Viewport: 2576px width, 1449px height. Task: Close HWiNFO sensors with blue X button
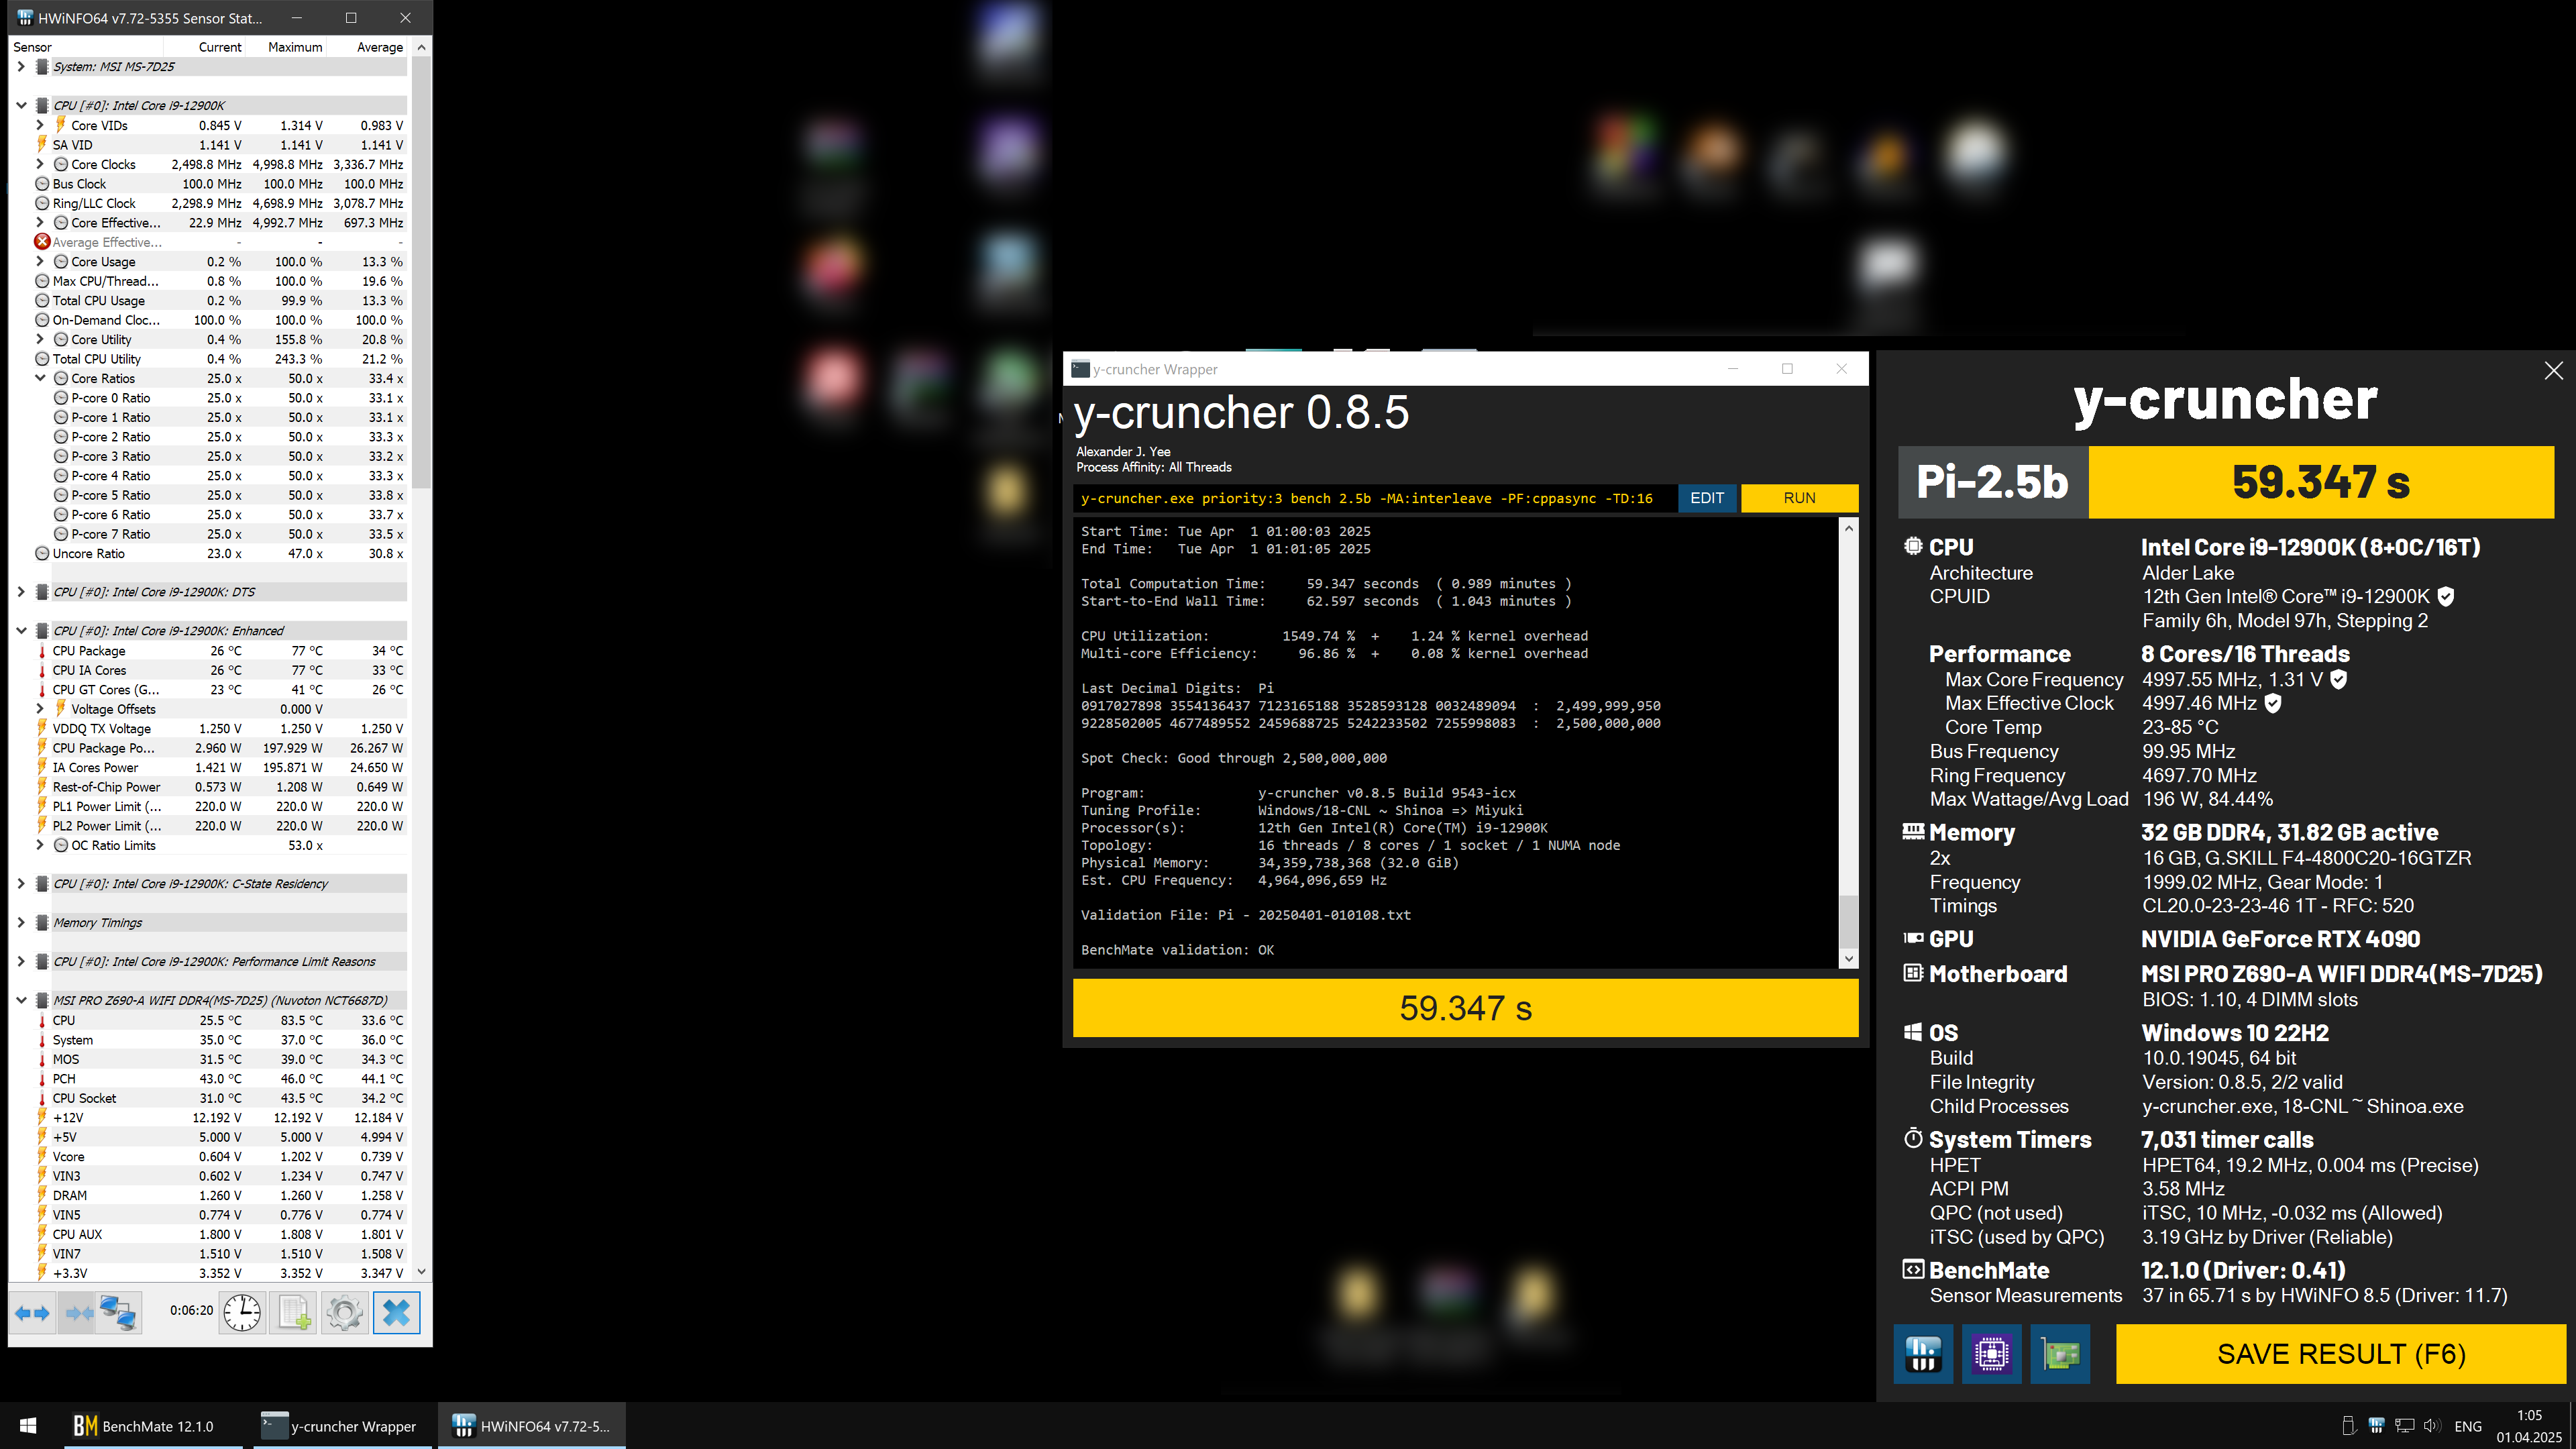[397, 1312]
